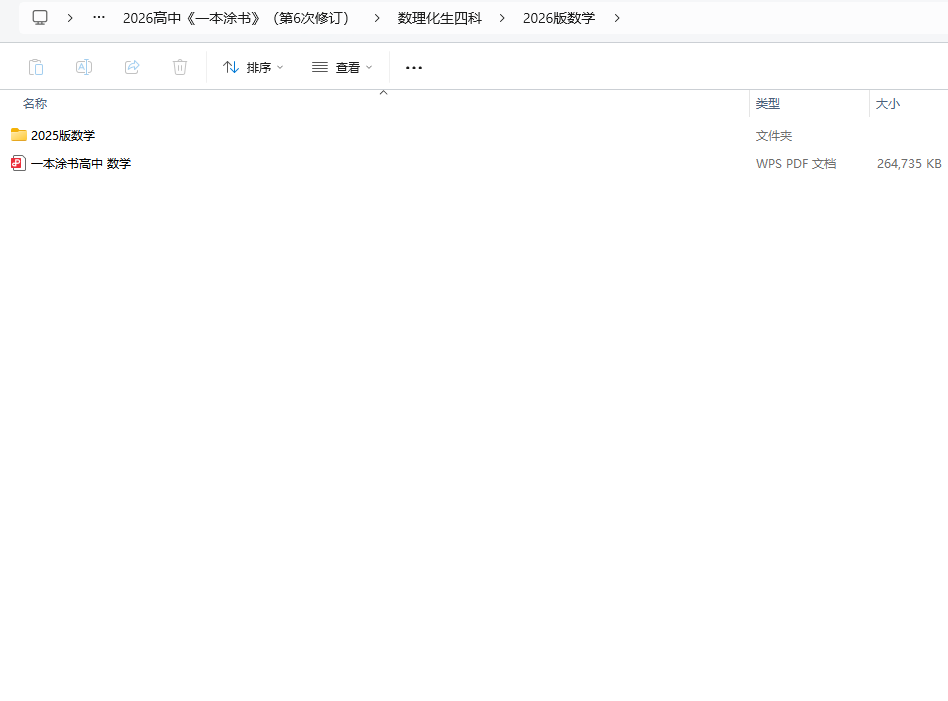Open the 查看 view dropdown
The height and width of the screenshot is (701, 948).
click(342, 67)
